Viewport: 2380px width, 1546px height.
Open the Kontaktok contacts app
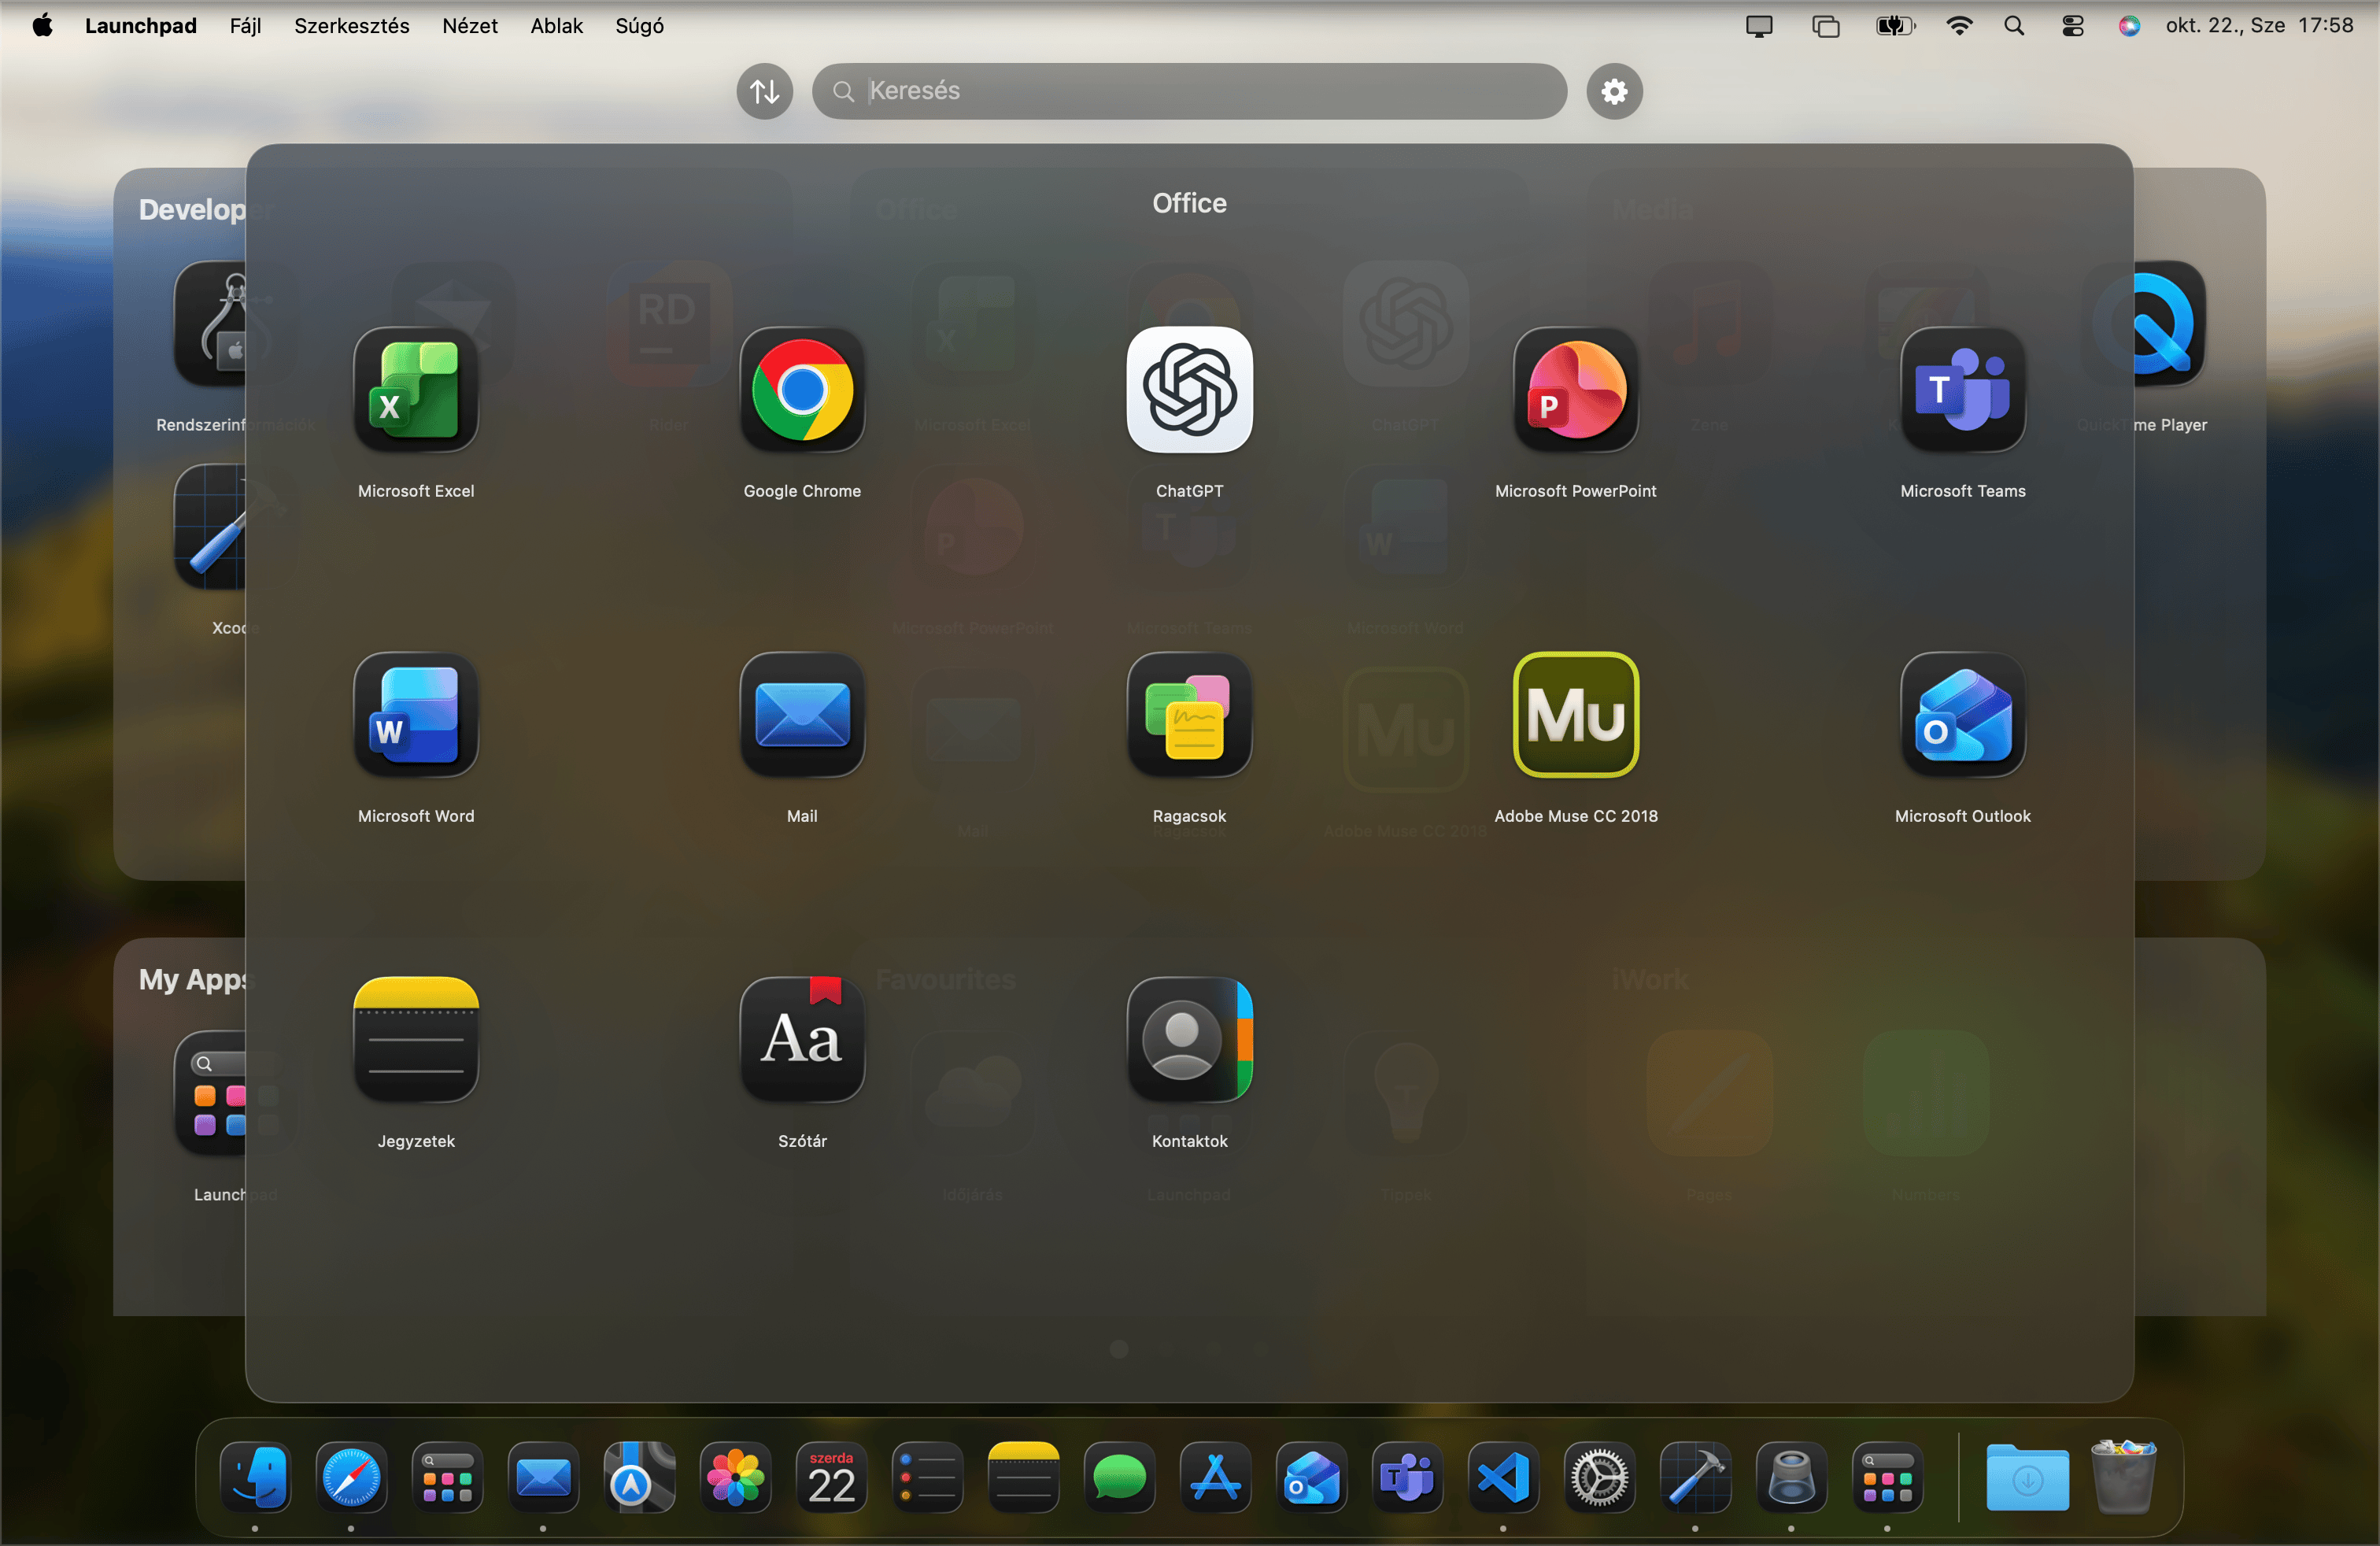point(1188,1040)
